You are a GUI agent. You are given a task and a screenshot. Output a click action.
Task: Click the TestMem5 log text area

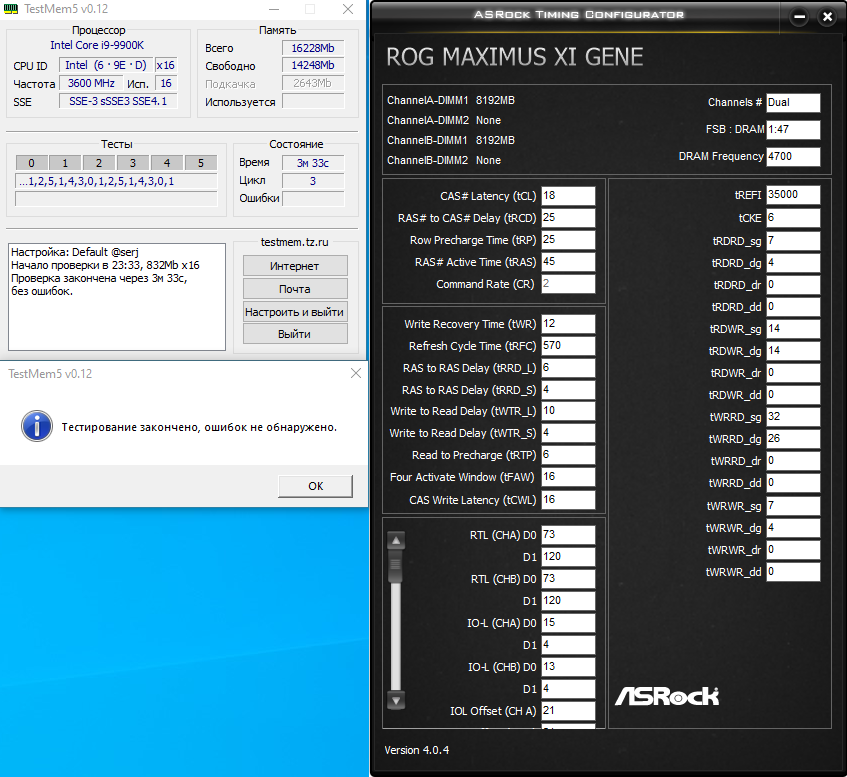(x=117, y=297)
